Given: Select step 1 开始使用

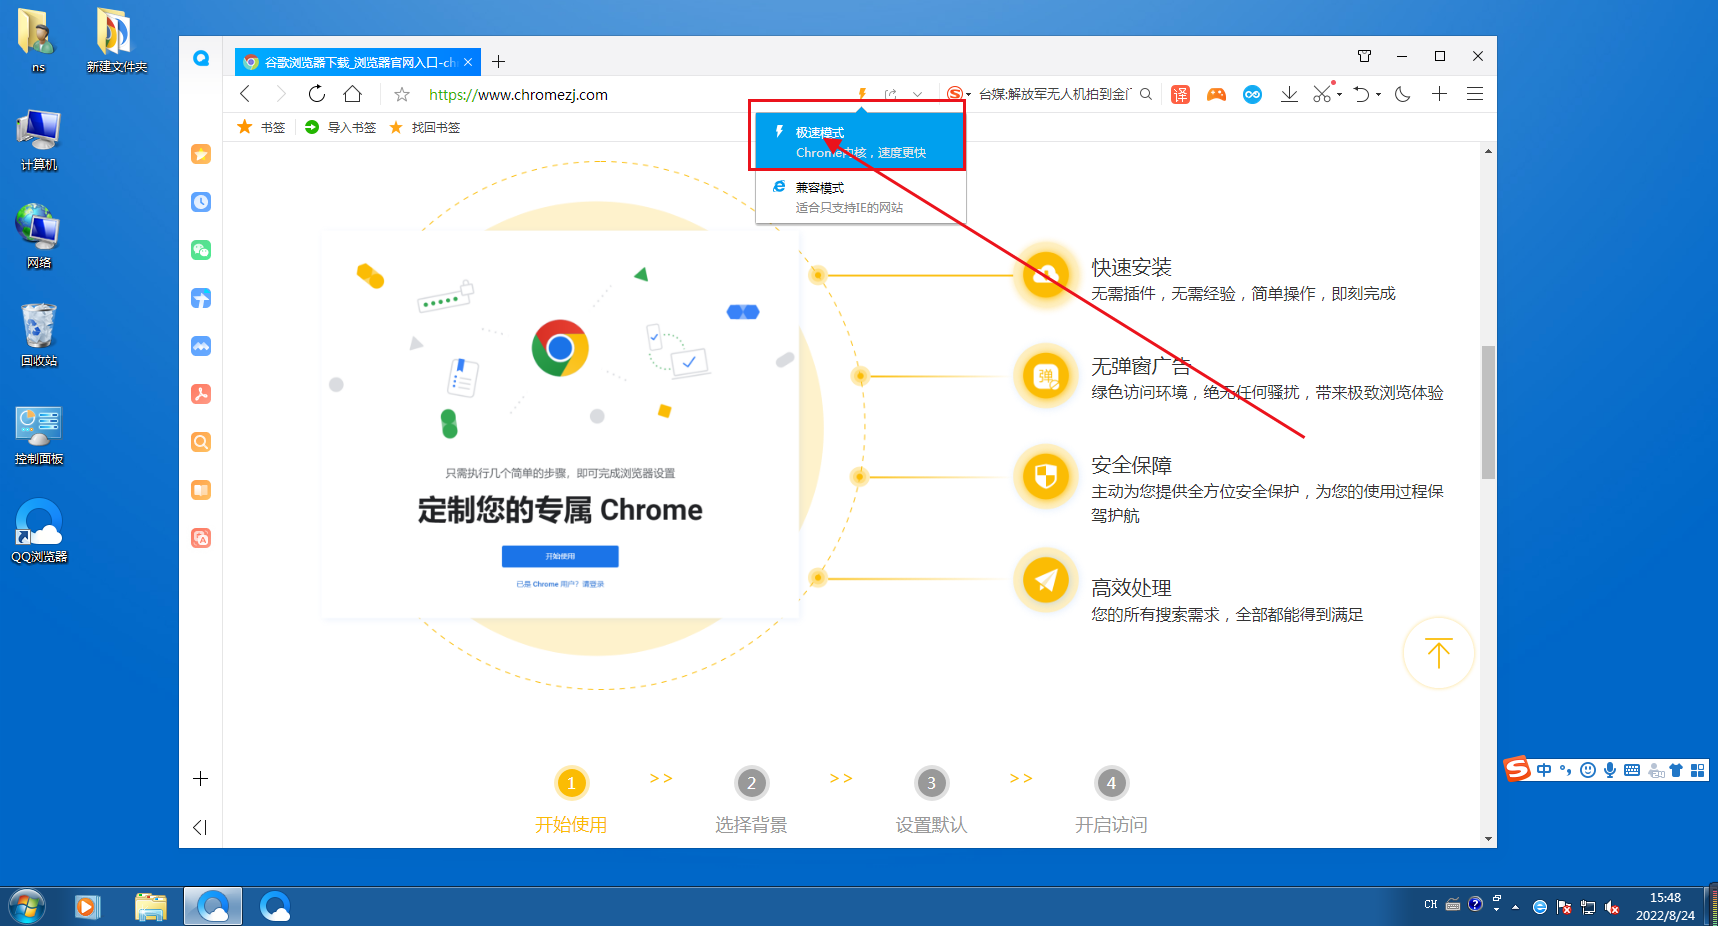Looking at the screenshot, I should pos(571,800).
